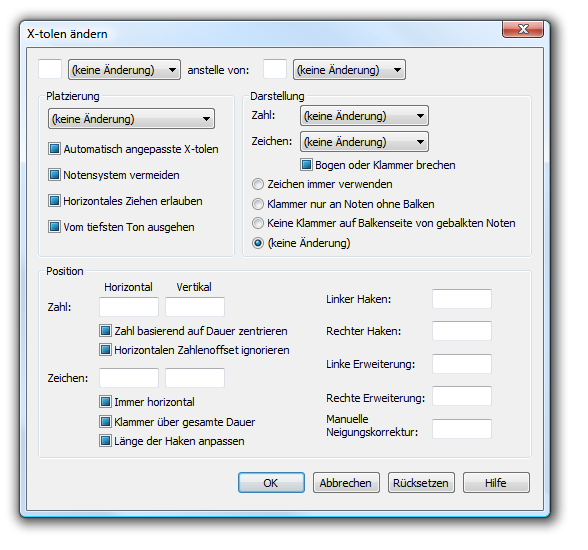Toggle Automatisch angepasste X-tolen checkbox
This screenshot has width=588, height=550.
[54, 149]
